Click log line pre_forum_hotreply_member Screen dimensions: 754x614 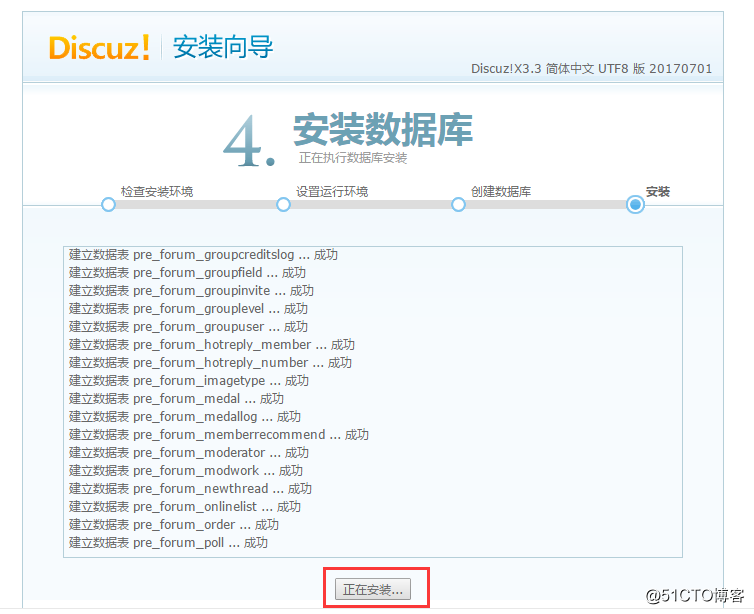click(x=212, y=345)
